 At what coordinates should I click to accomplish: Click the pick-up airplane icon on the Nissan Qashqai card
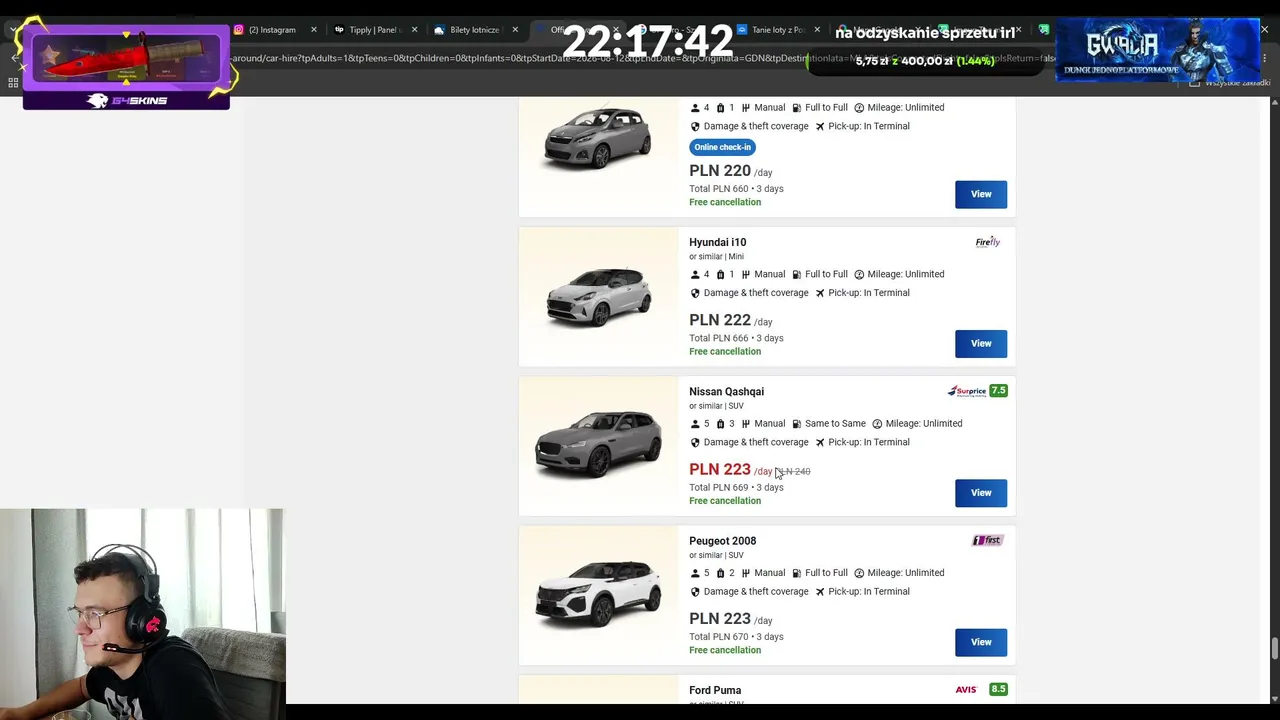coord(820,442)
